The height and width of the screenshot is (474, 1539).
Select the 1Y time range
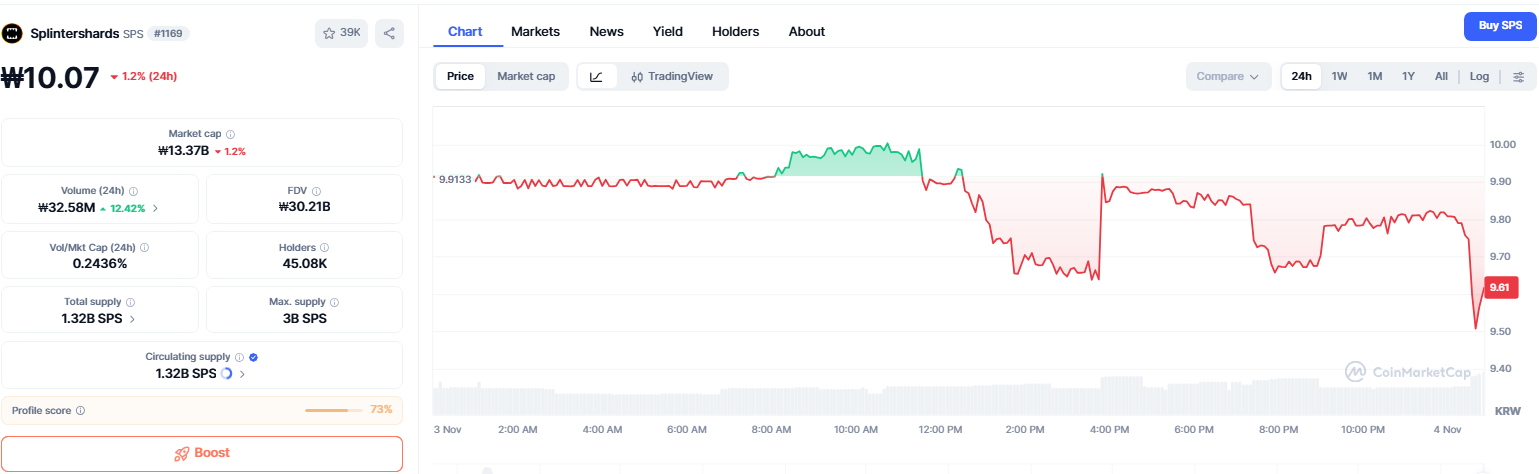[x=1408, y=77]
